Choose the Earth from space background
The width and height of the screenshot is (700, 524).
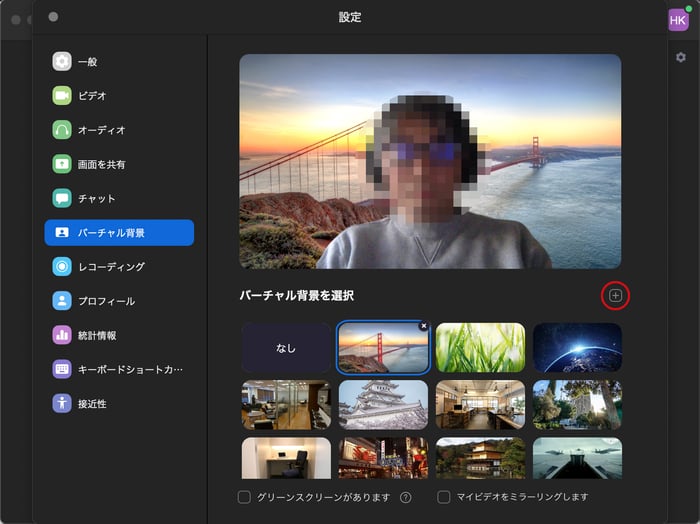[577, 347]
